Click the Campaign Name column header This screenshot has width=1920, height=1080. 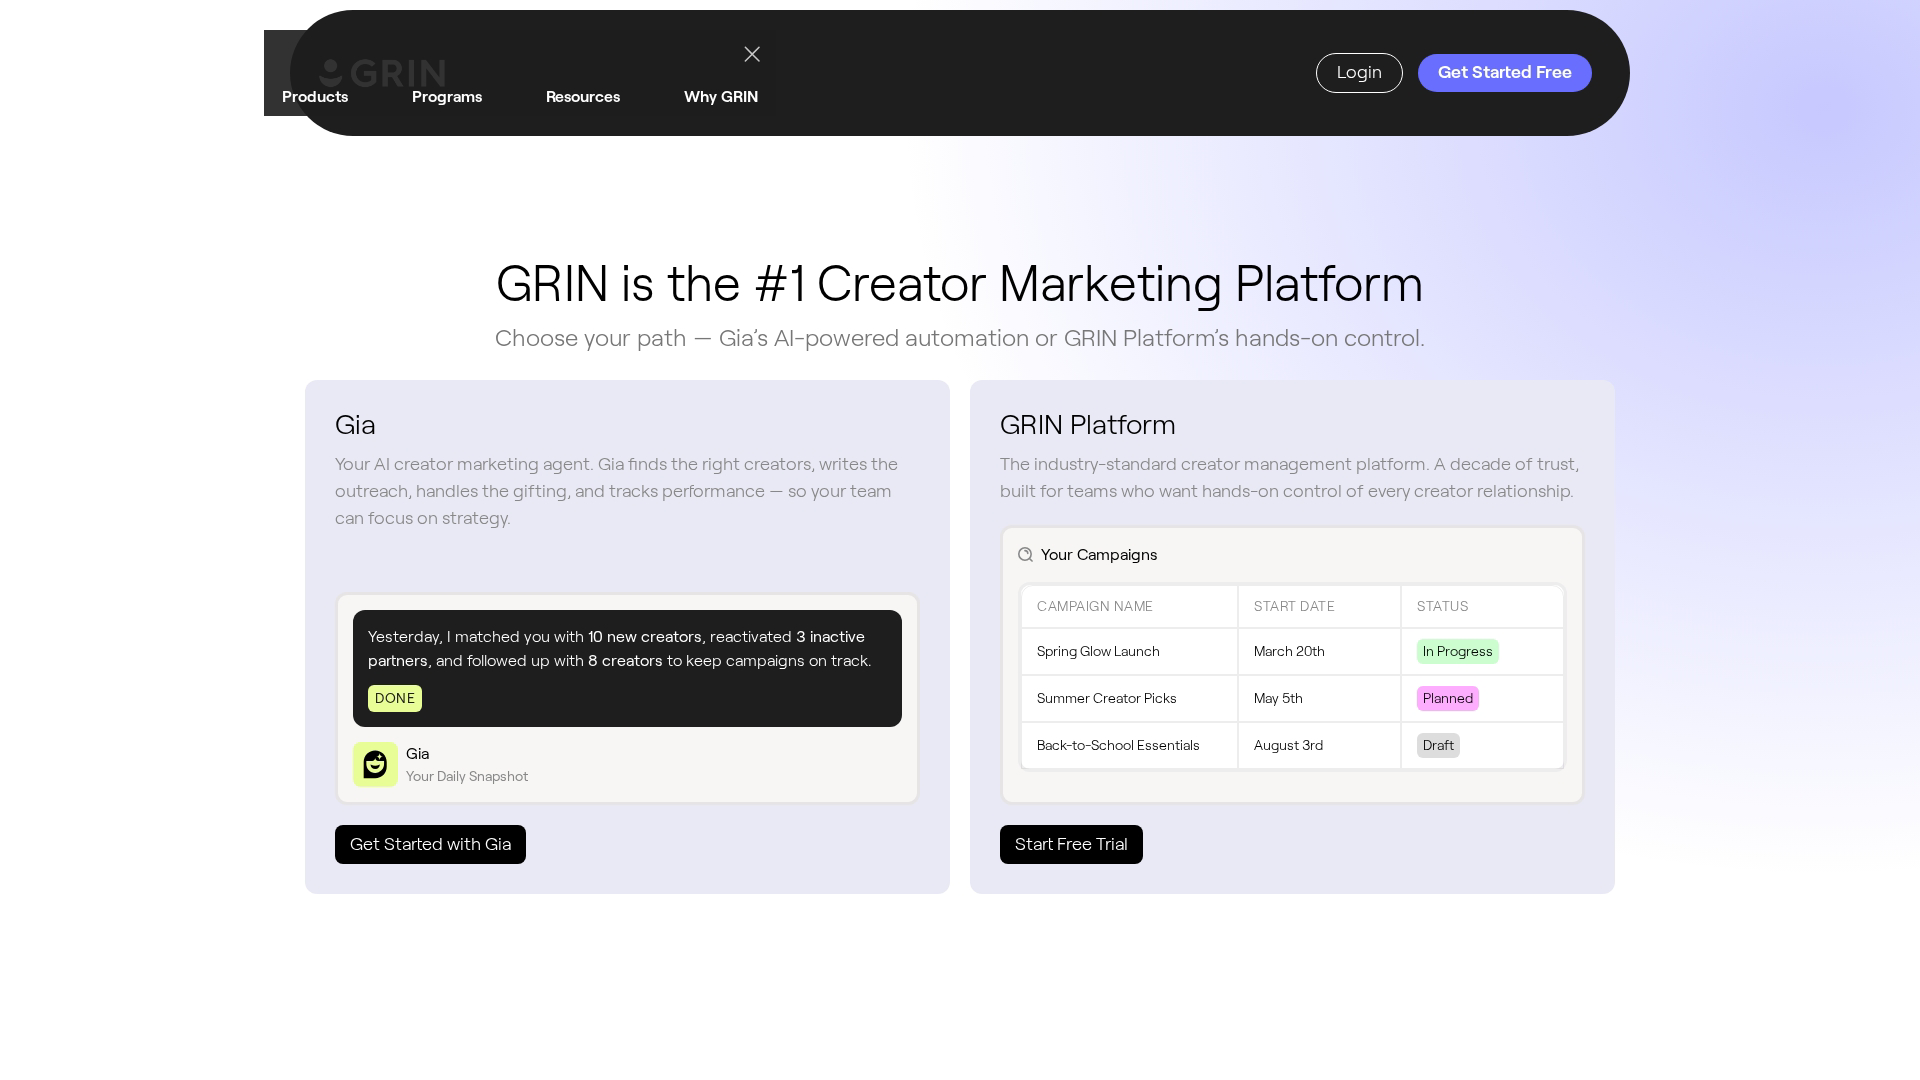tap(1095, 607)
